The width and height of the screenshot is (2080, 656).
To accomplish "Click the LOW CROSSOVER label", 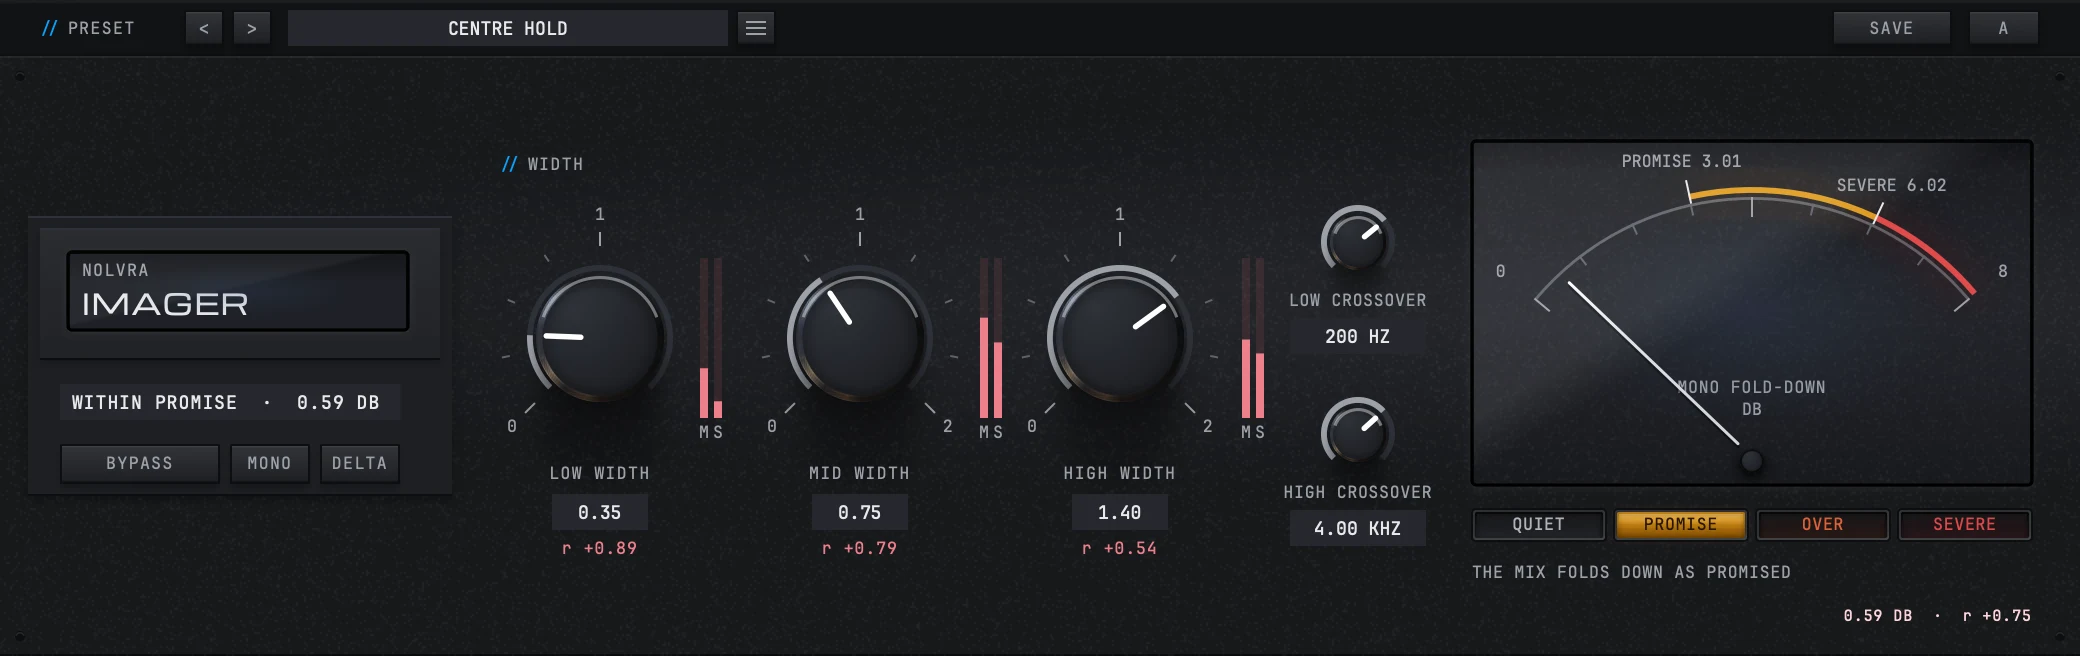I will click(1357, 300).
